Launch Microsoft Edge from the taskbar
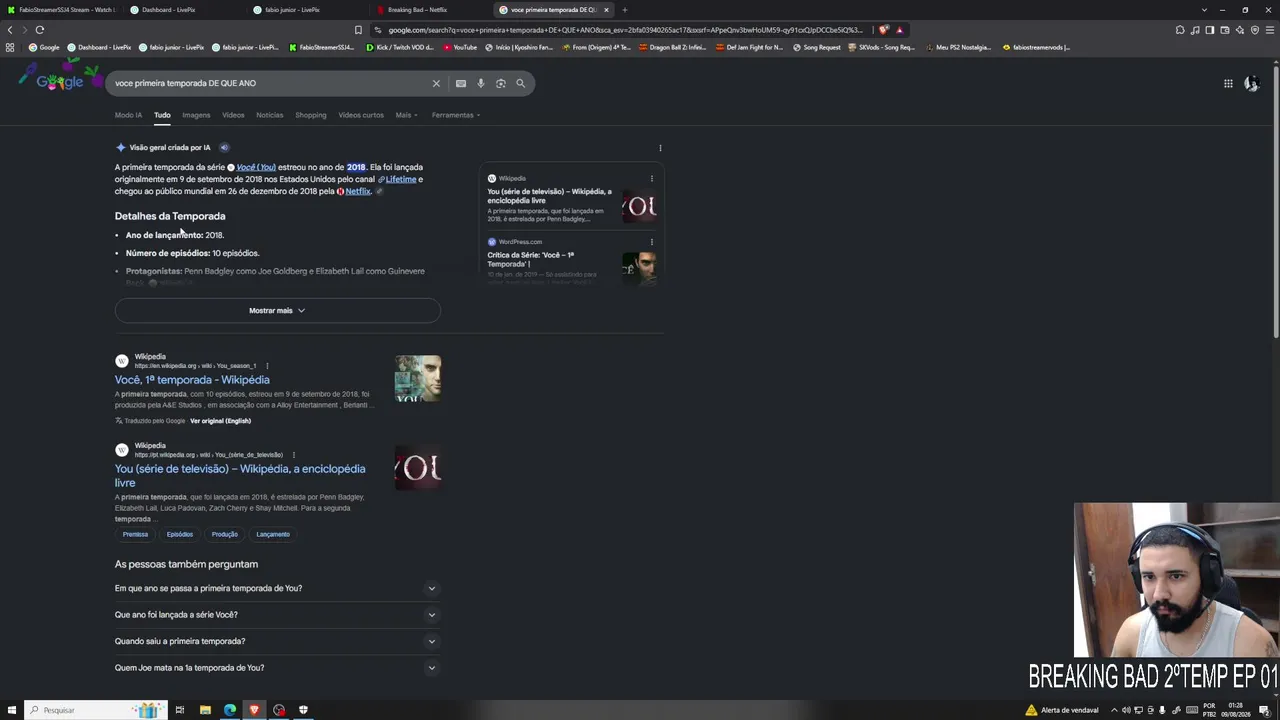Image resolution: width=1280 pixels, height=720 pixels. pyautogui.click(x=230, y=710)
